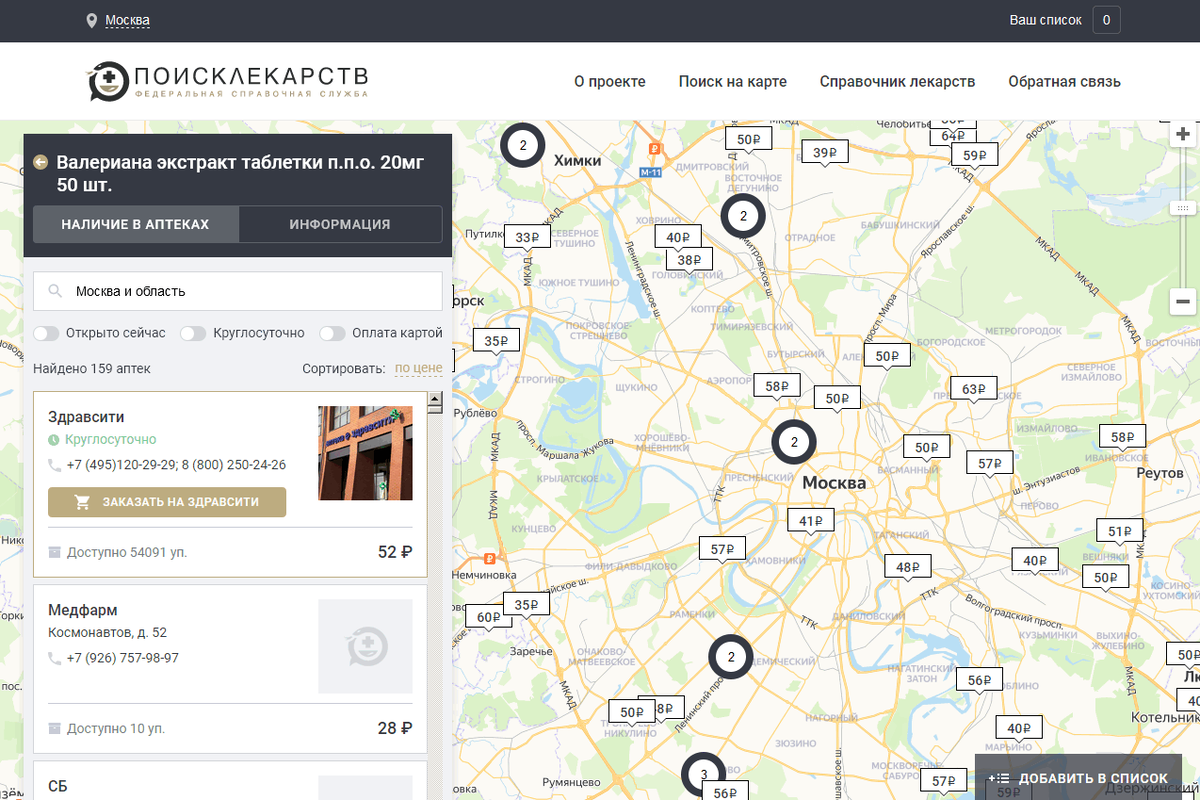Viewport: 1200px width, 800px height.
Task: Open cluster marker 2 beside Москва label
Action: (794, 442)
